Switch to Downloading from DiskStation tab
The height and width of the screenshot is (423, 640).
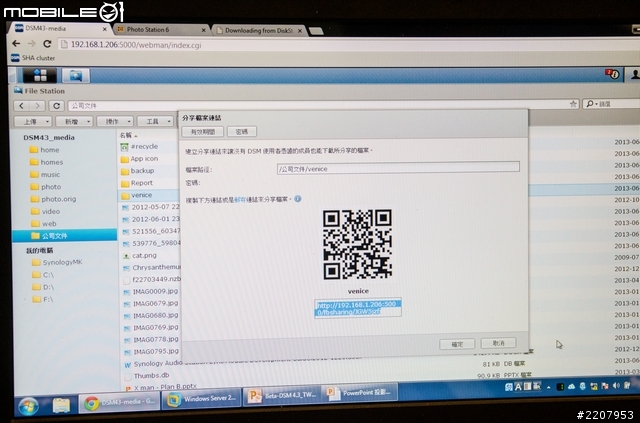tap(259, 30)
